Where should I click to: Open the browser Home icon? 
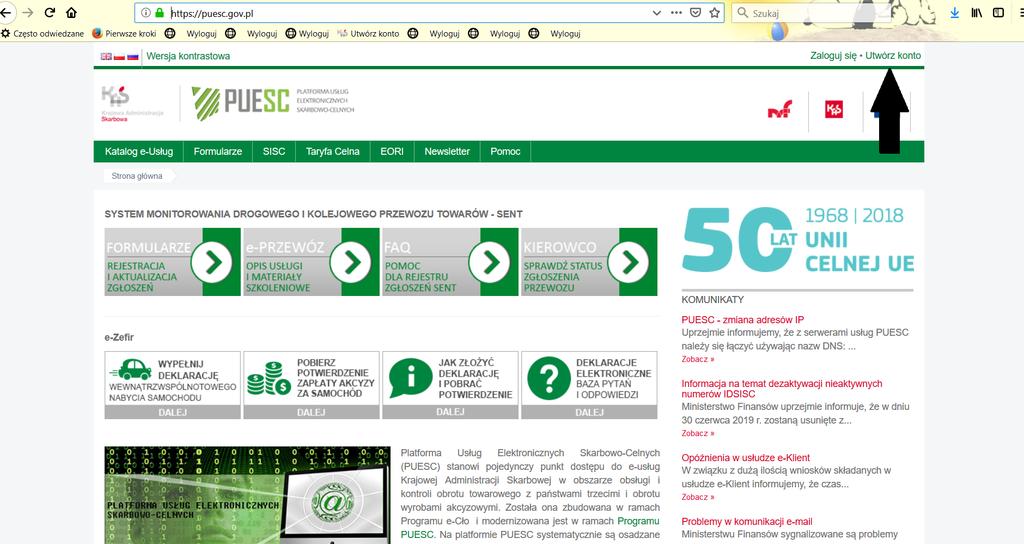pos(72,12)
